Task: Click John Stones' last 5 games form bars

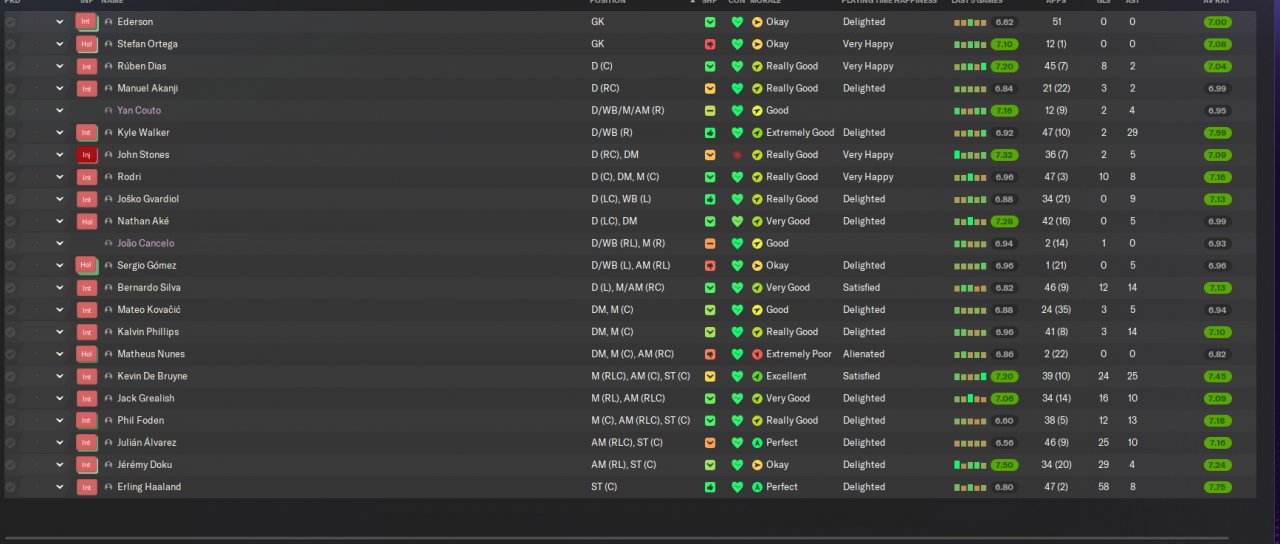Action: [x=970, y=155]
